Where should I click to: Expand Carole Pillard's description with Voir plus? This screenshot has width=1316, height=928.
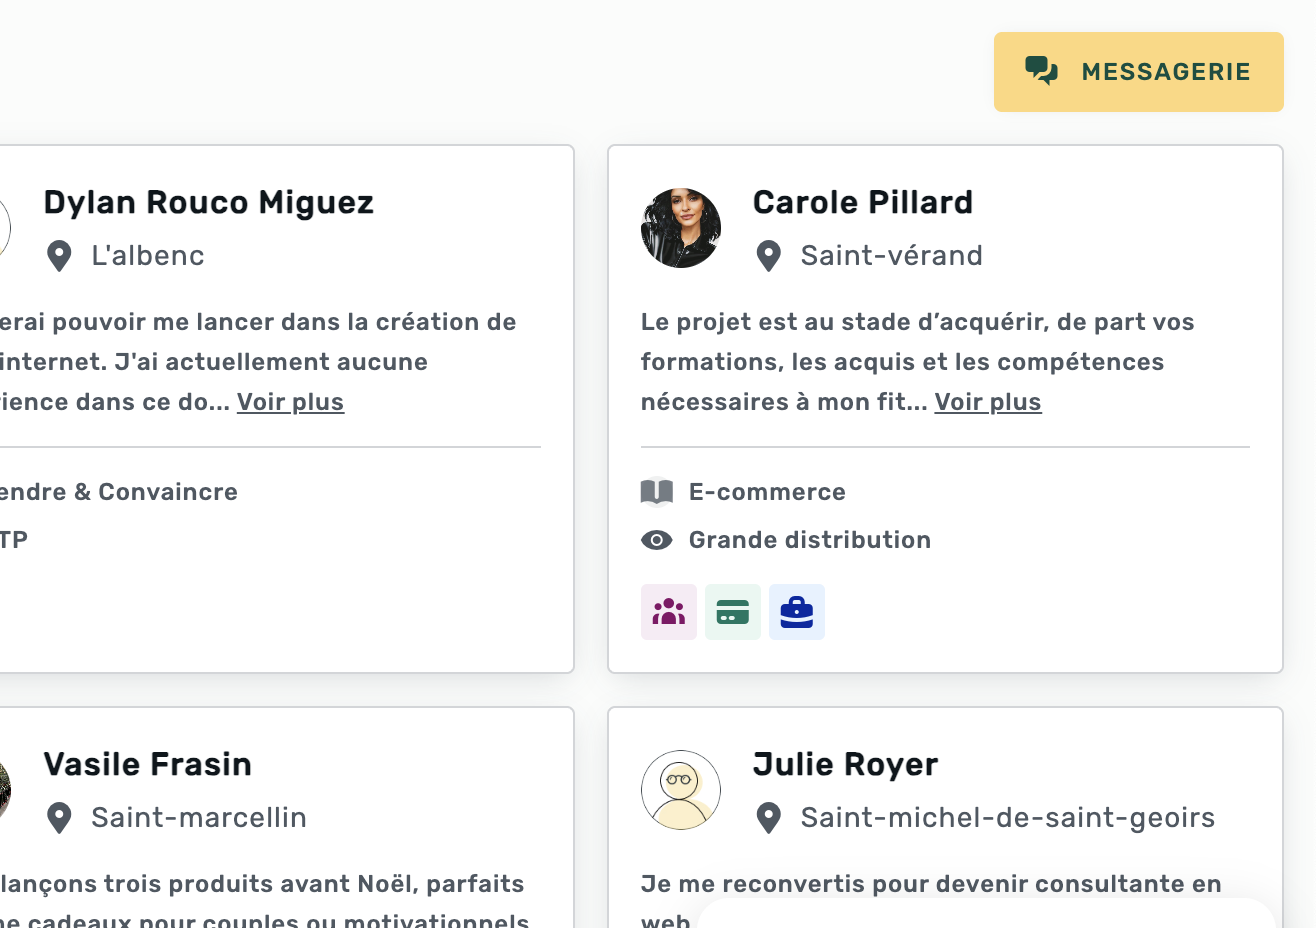(987, 402)
